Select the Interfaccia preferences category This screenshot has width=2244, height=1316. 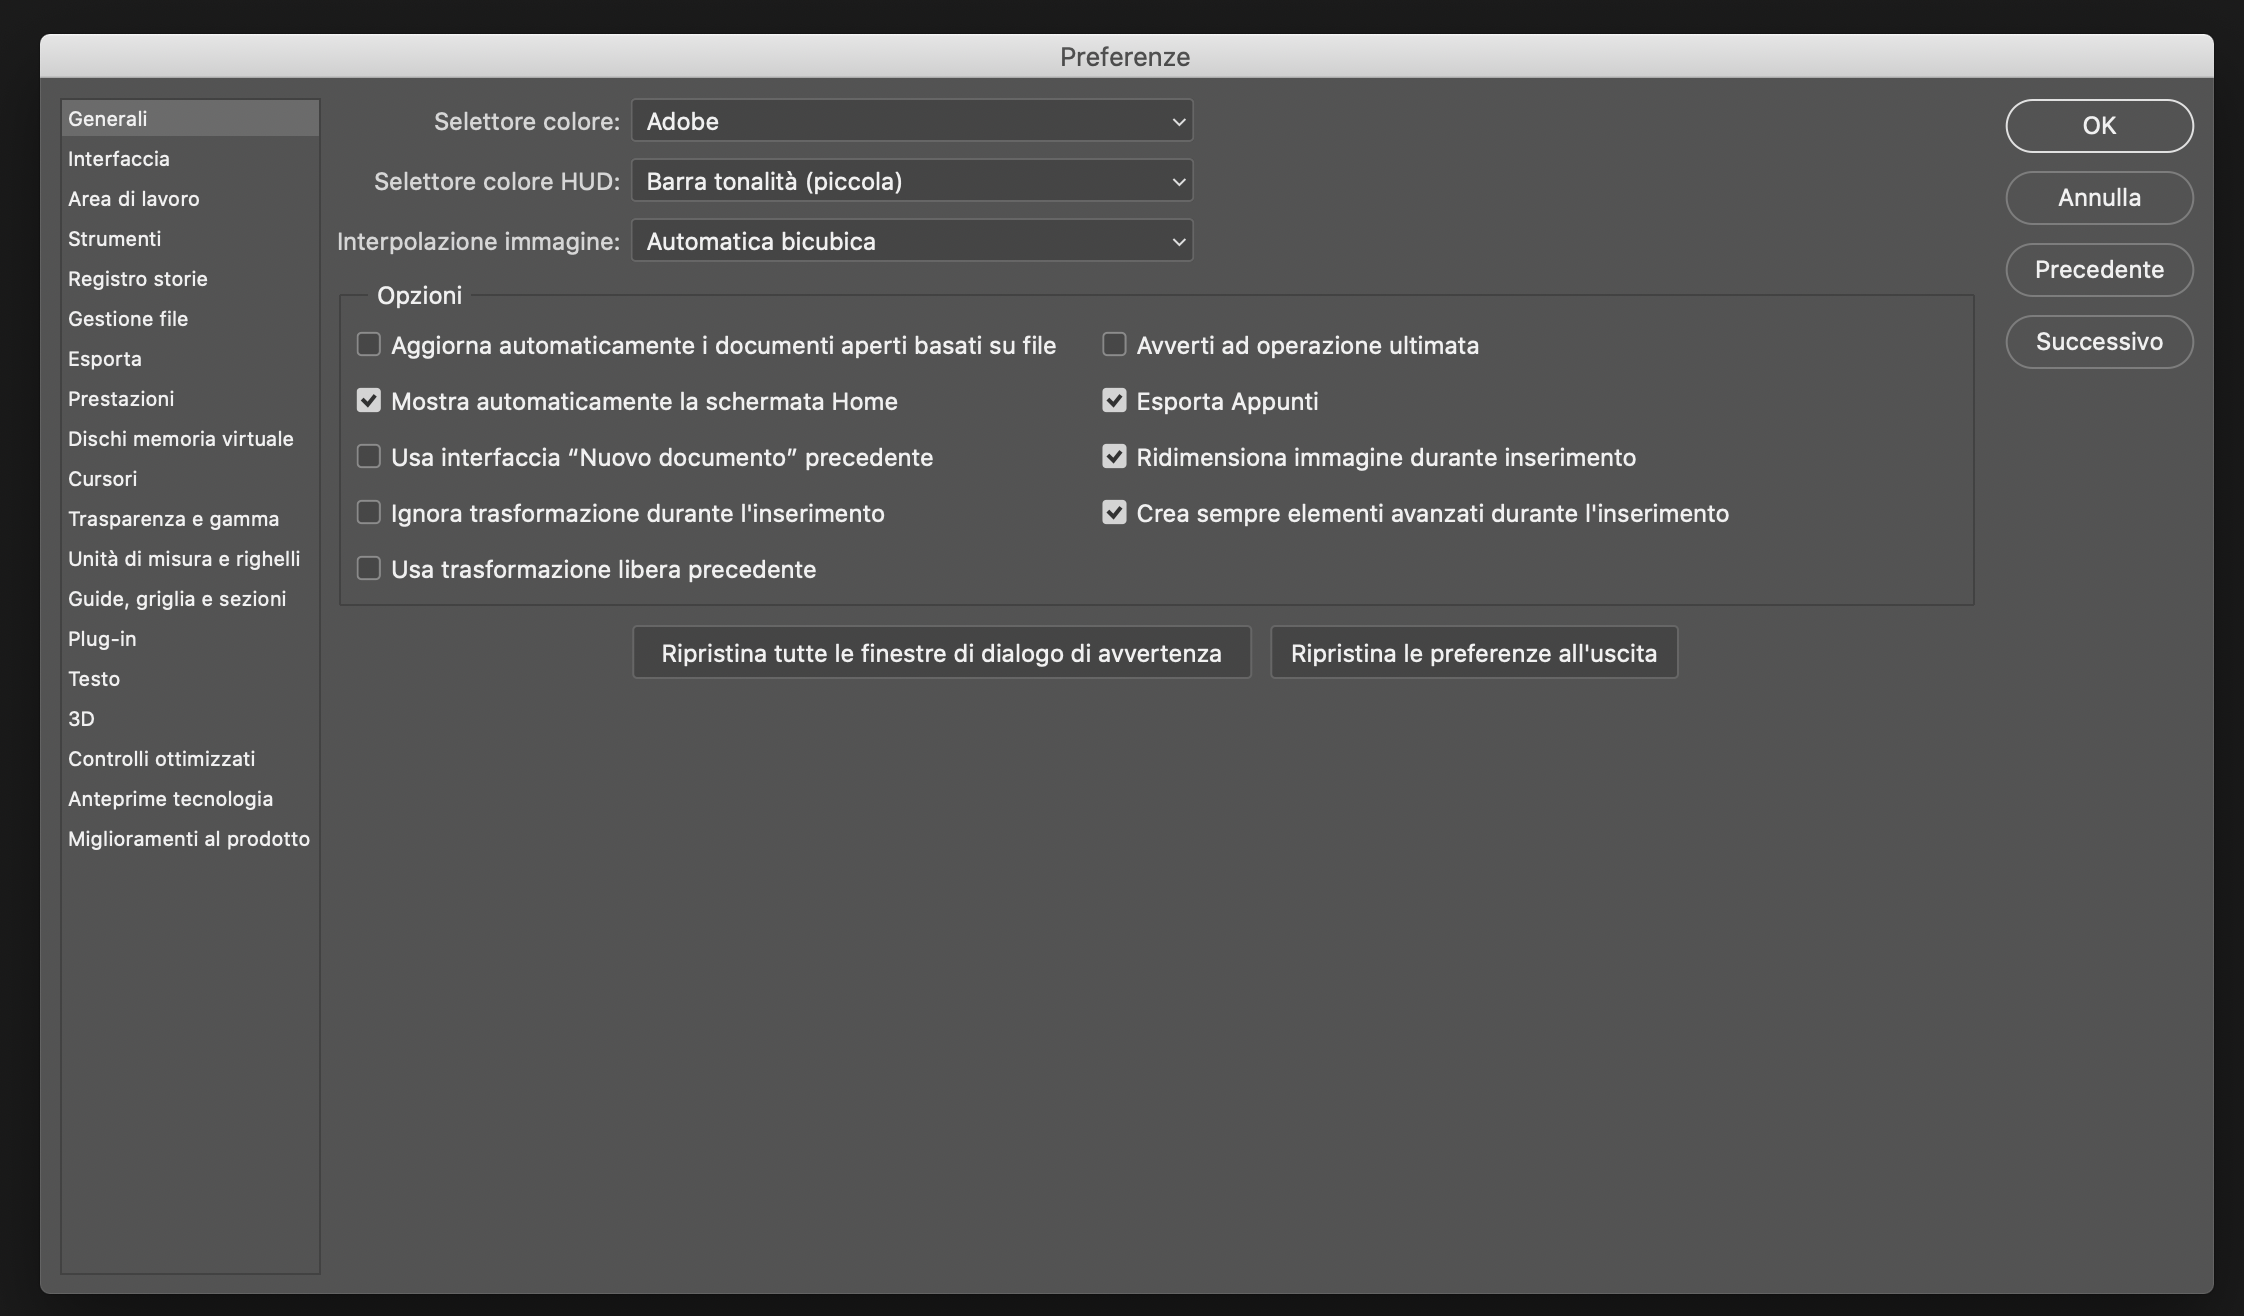pyautogui.click(x=118, y=158)
